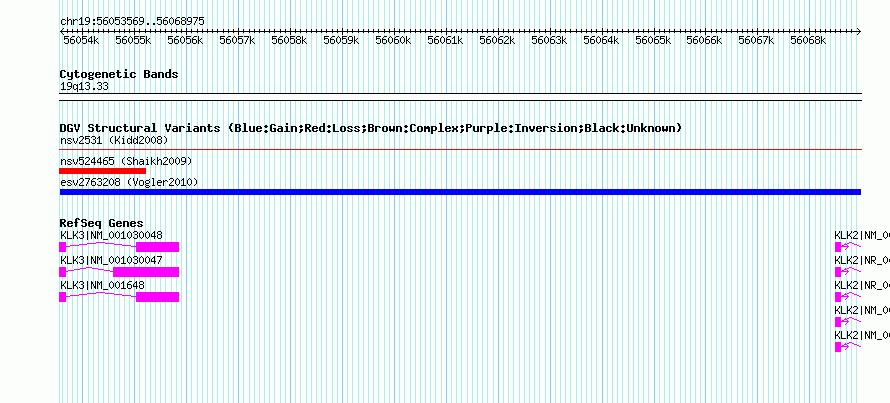Open transcript label KLK3|NM_001648
This screenshot has height=403, width=890.
[102, 285]
